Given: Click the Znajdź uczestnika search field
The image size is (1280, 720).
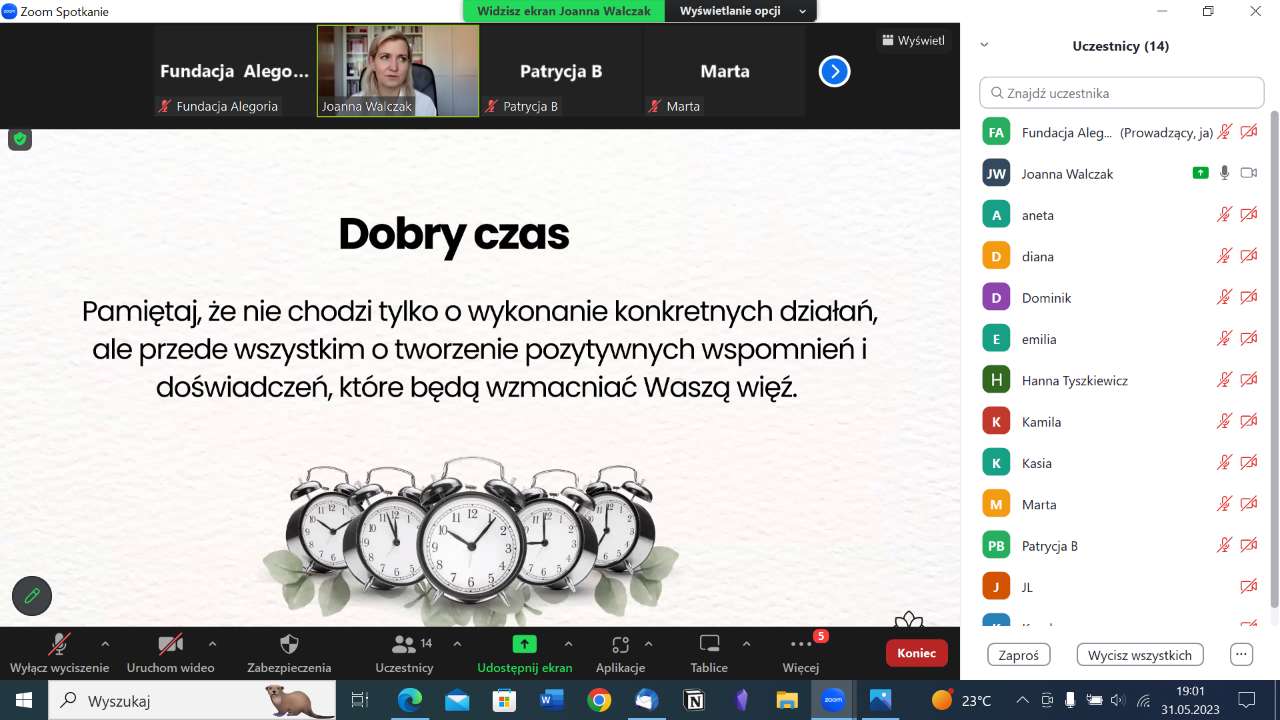Looking at the screenshot, I should point(1121,93).
